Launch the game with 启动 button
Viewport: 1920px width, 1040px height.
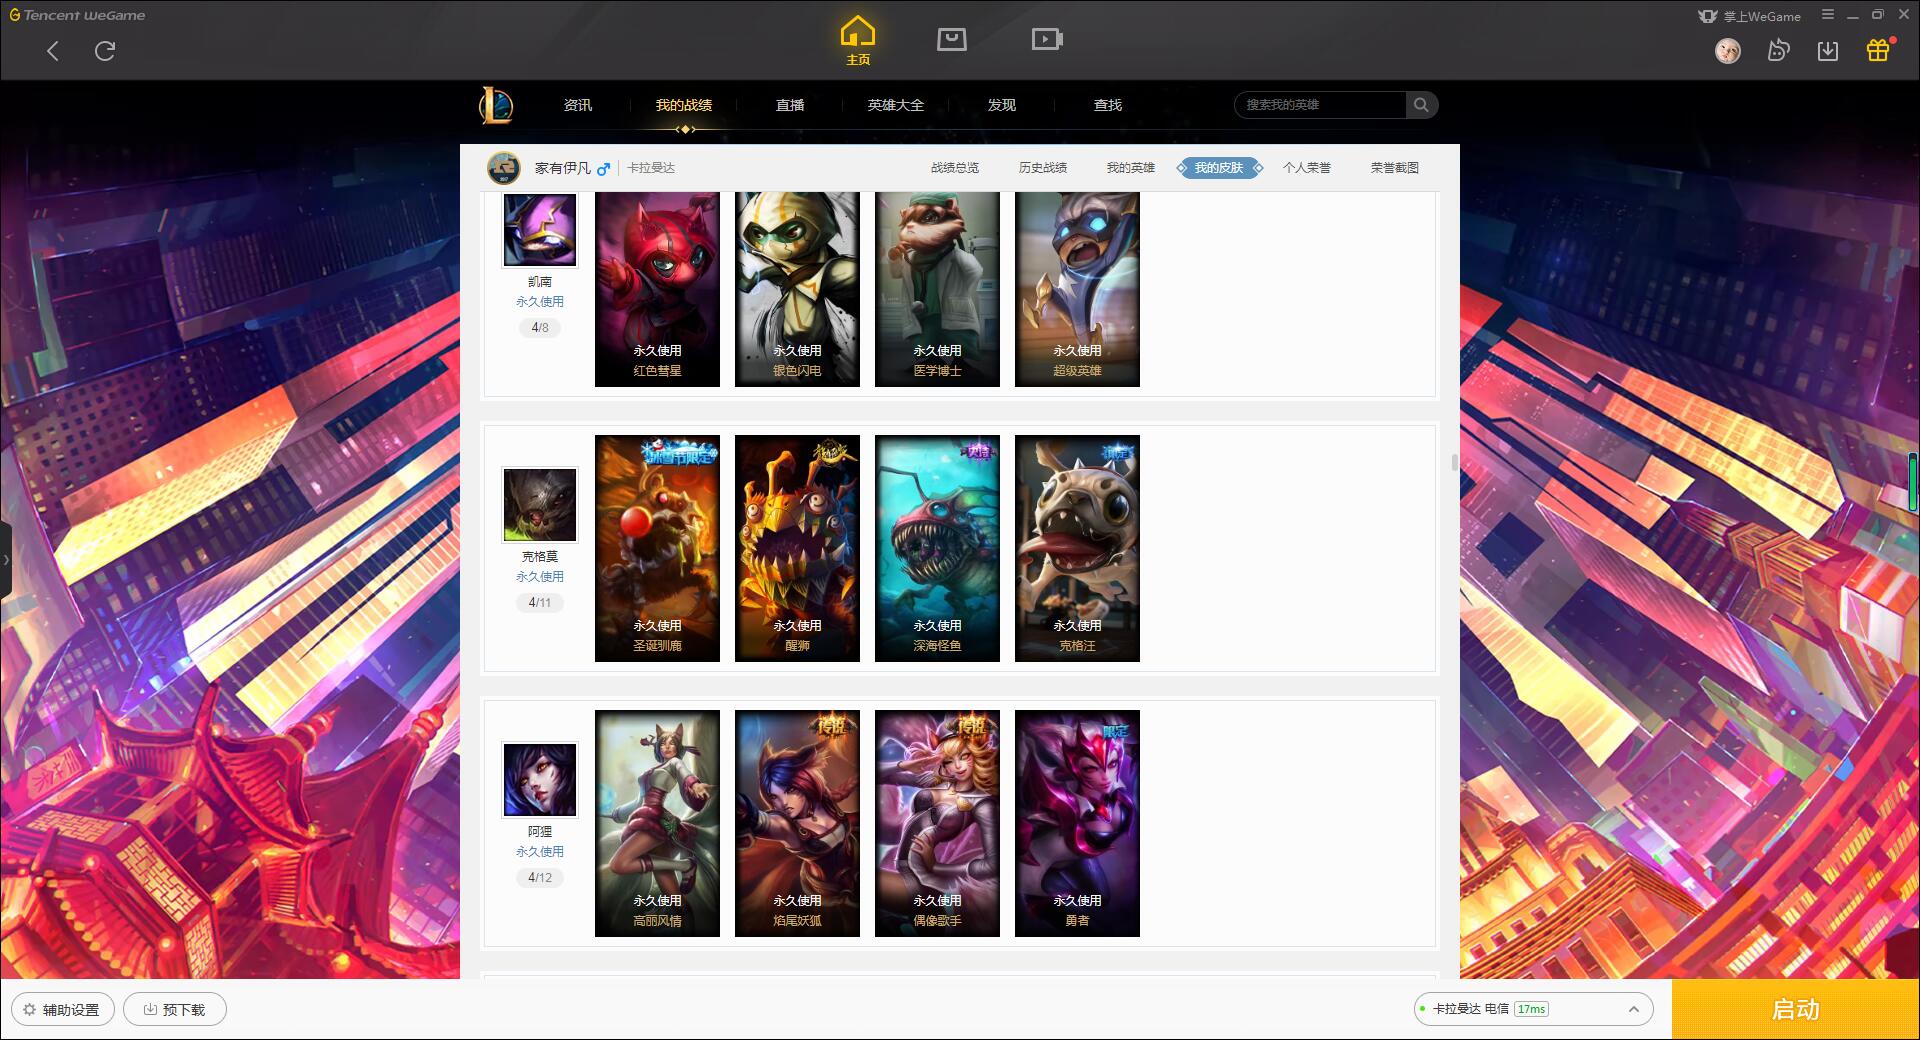(x=1795, y=1009)
